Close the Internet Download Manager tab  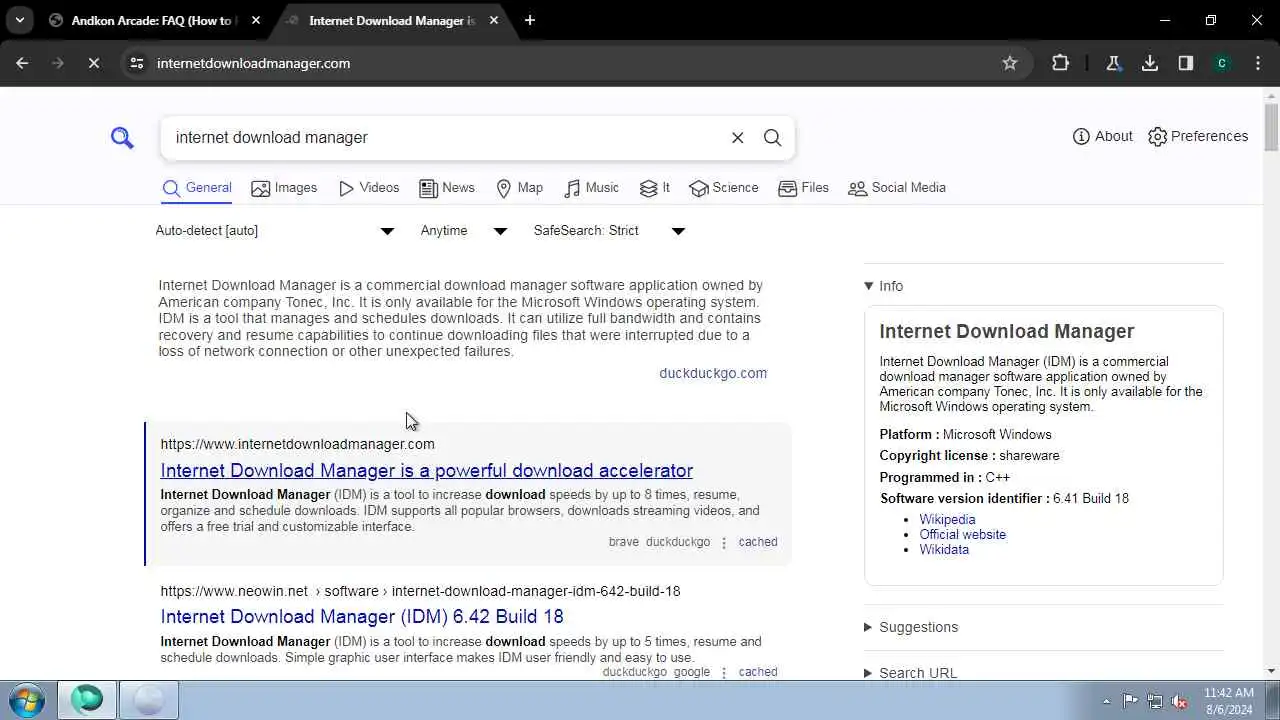click(494, 20)
